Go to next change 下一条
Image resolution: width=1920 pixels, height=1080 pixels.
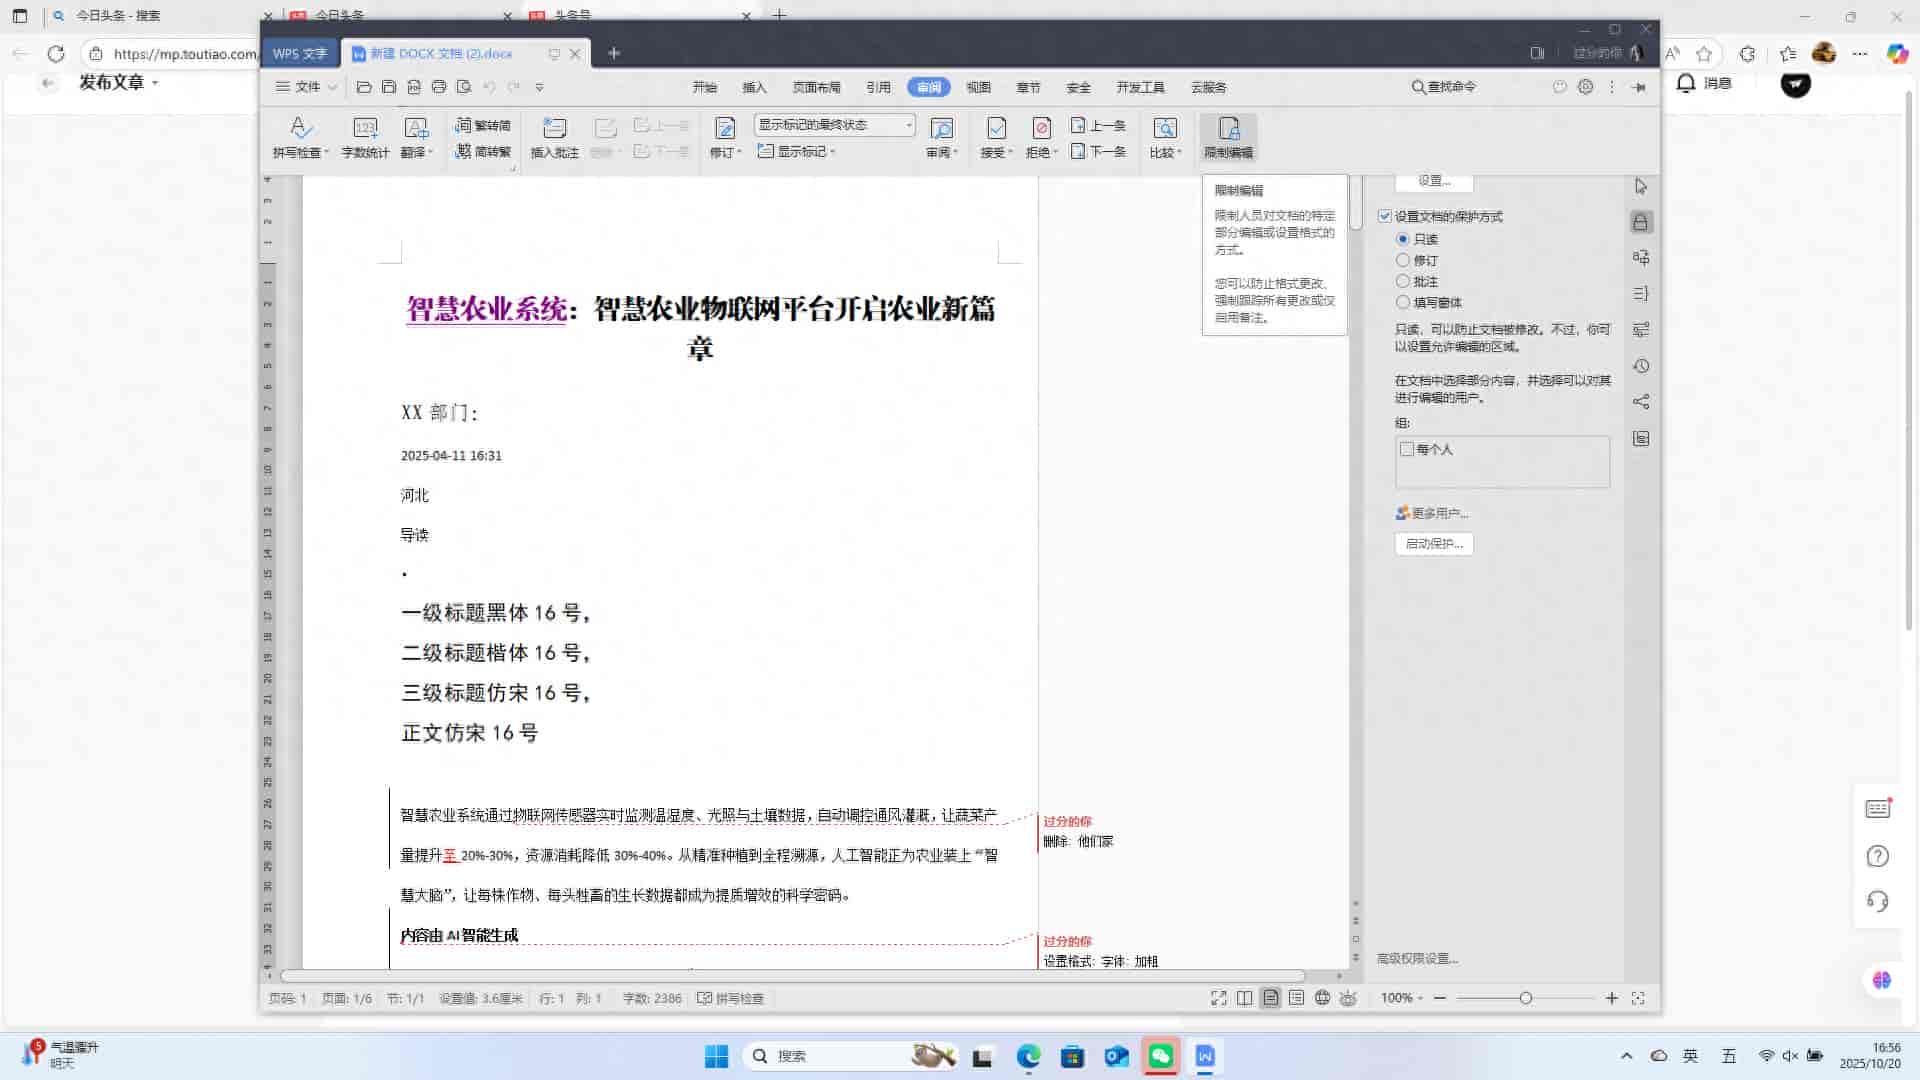tap(1098, 151)
